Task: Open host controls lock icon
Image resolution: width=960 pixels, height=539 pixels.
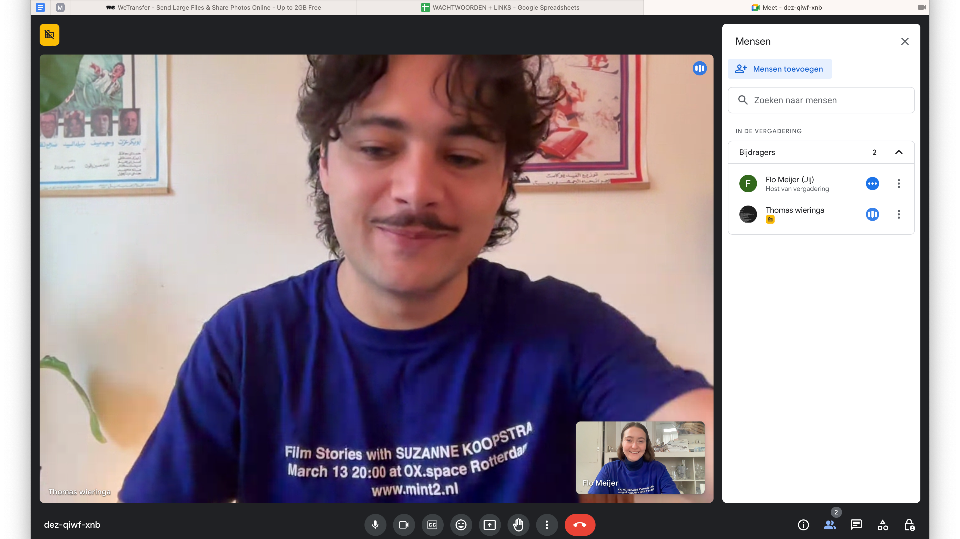Action: pyautogui.click(x=910, y=525)
